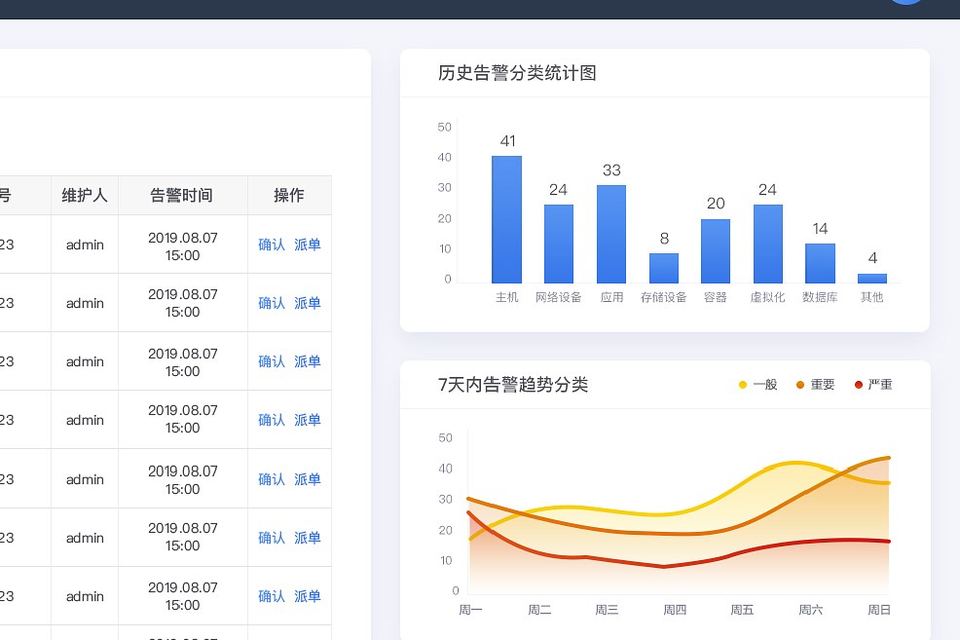Select the 数据库 bar in the chart
This screenshot has height=640, width=960.
click(820, 263)
